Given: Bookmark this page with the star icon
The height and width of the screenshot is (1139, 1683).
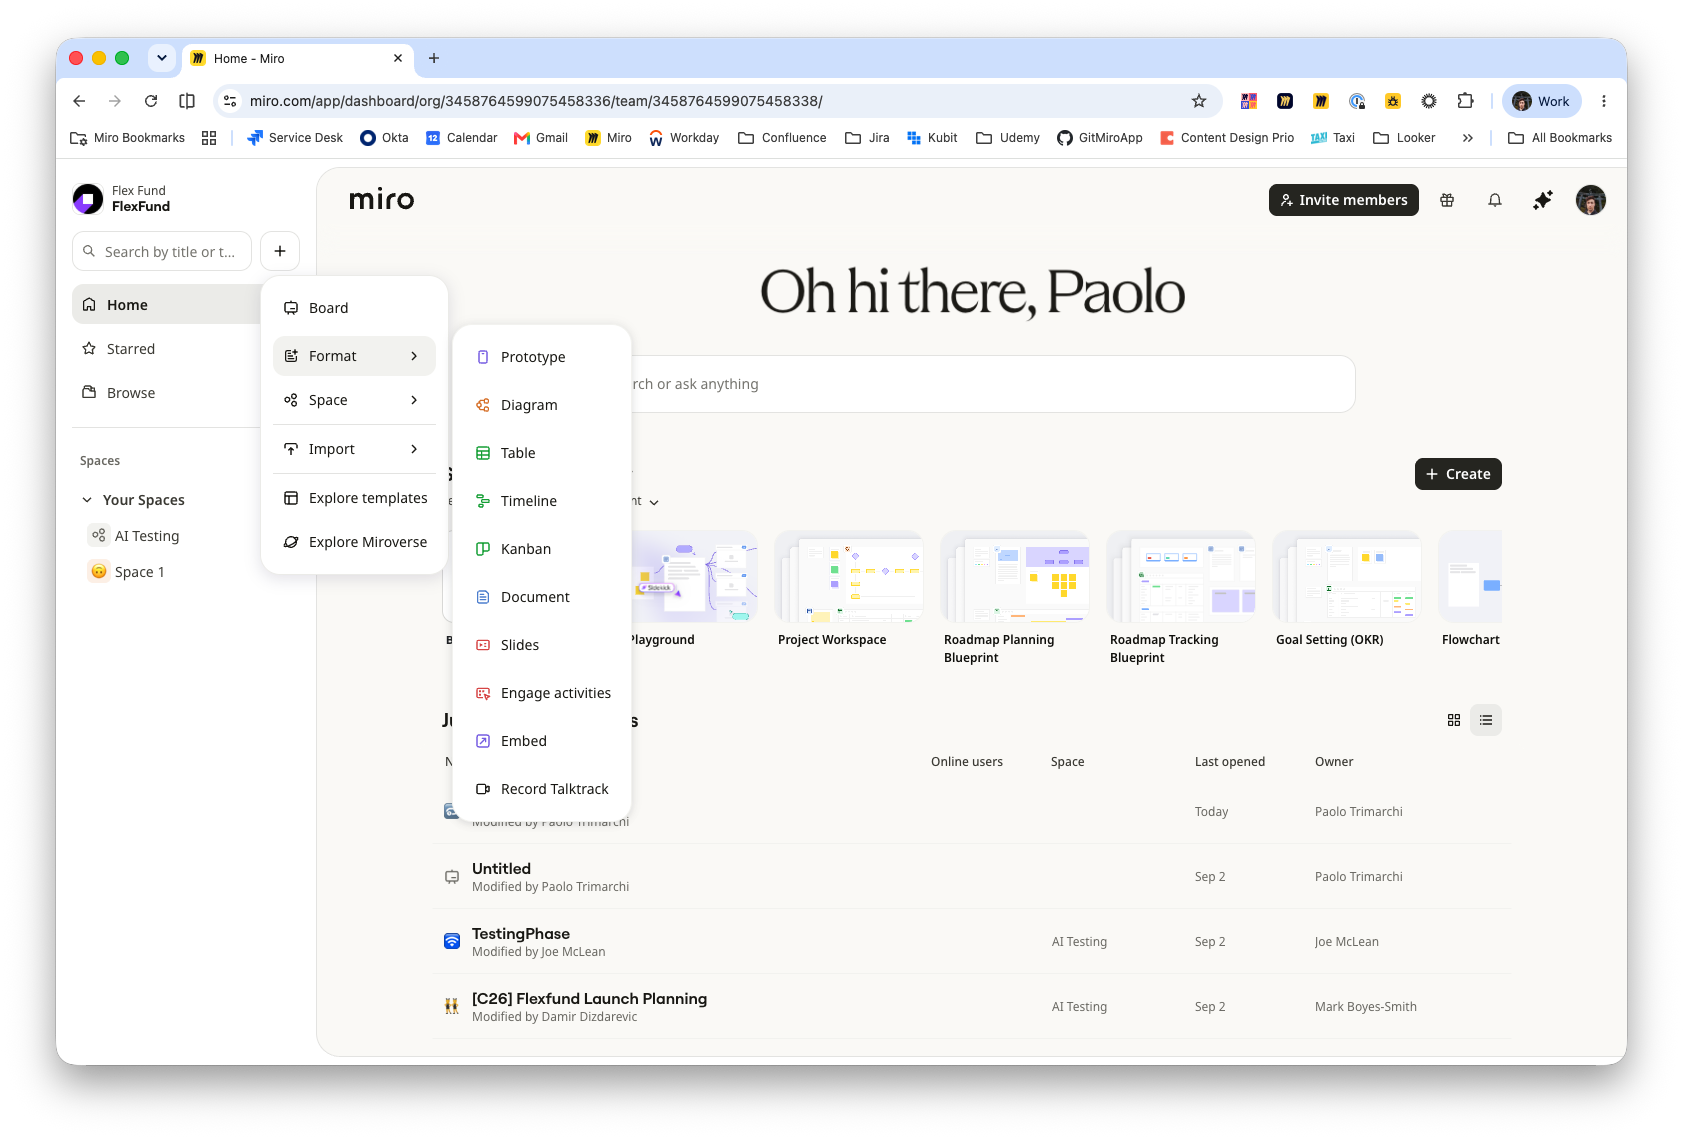Looking at the screenshot, I should tap(1199, 101).
